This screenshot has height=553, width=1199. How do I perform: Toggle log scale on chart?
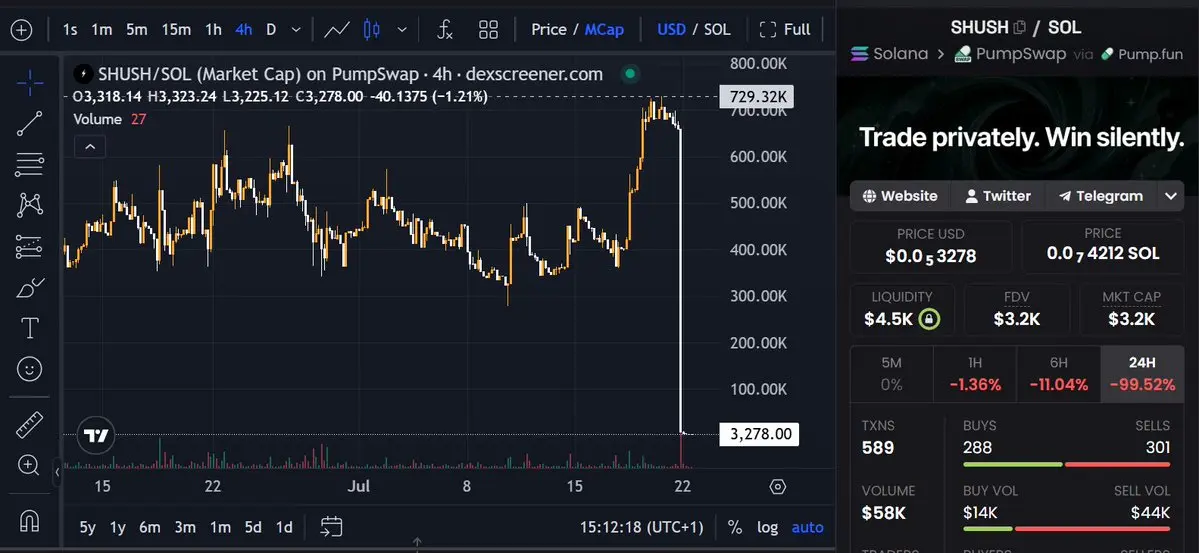767,527
